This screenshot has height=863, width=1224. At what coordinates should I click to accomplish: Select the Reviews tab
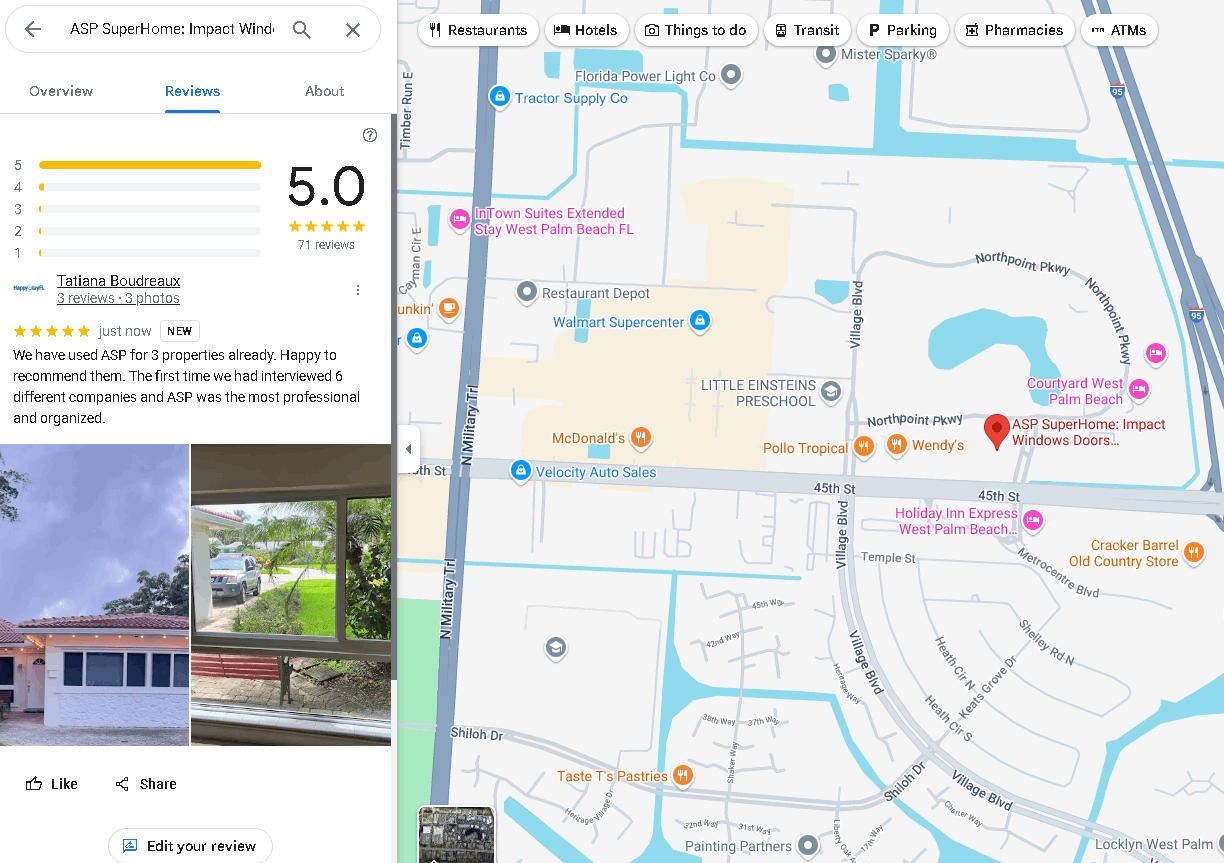(x=193, y=91)
